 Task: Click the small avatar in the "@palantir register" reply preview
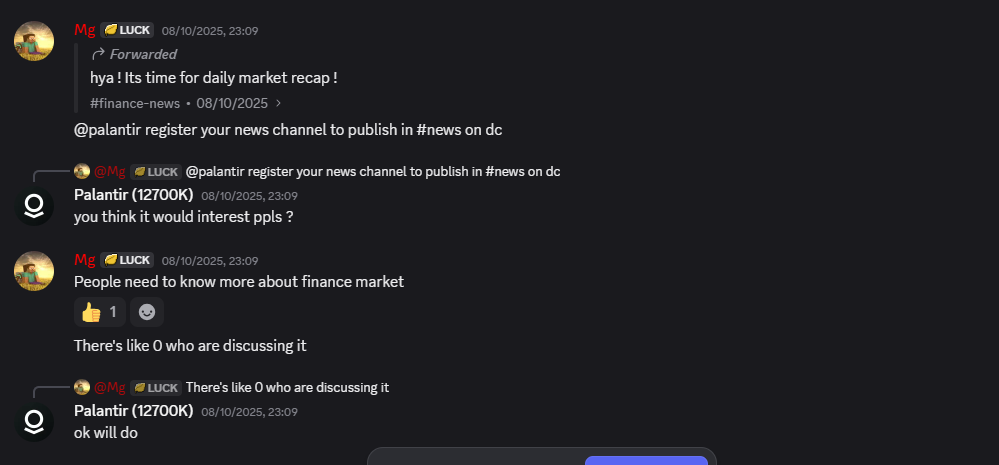[82, 171]
